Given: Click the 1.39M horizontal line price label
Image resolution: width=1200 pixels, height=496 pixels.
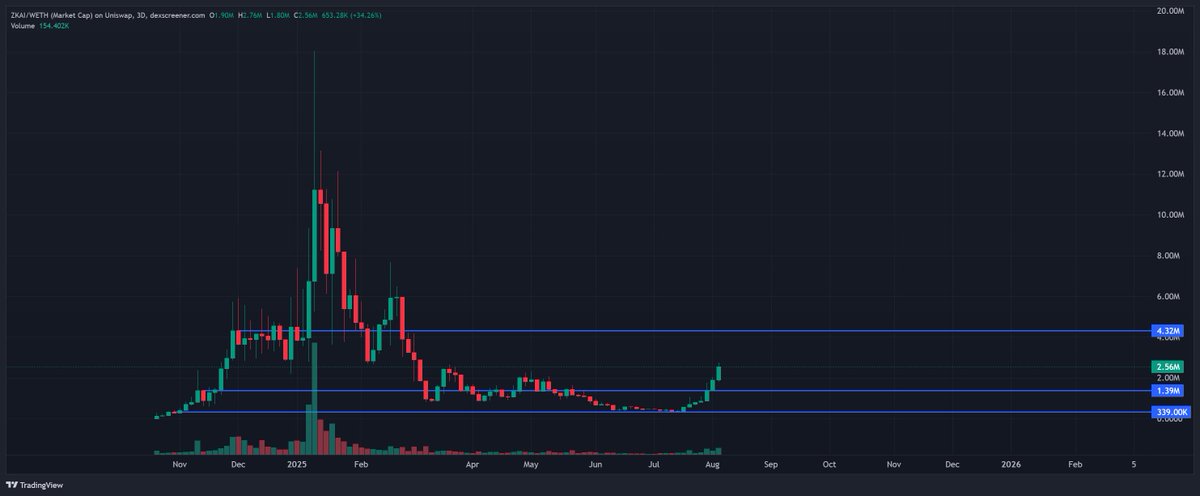Looking at the screenshot, I should click(1168, 391).
